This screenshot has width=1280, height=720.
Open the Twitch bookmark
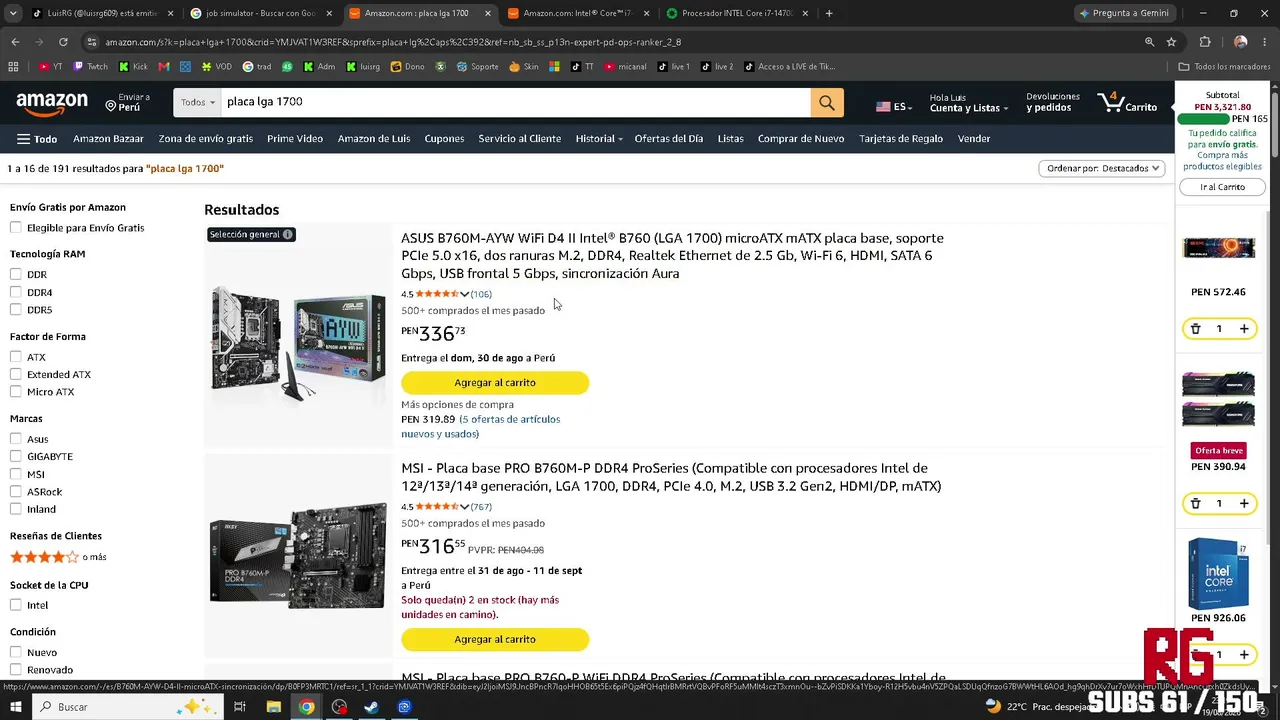tap(90, 67)
